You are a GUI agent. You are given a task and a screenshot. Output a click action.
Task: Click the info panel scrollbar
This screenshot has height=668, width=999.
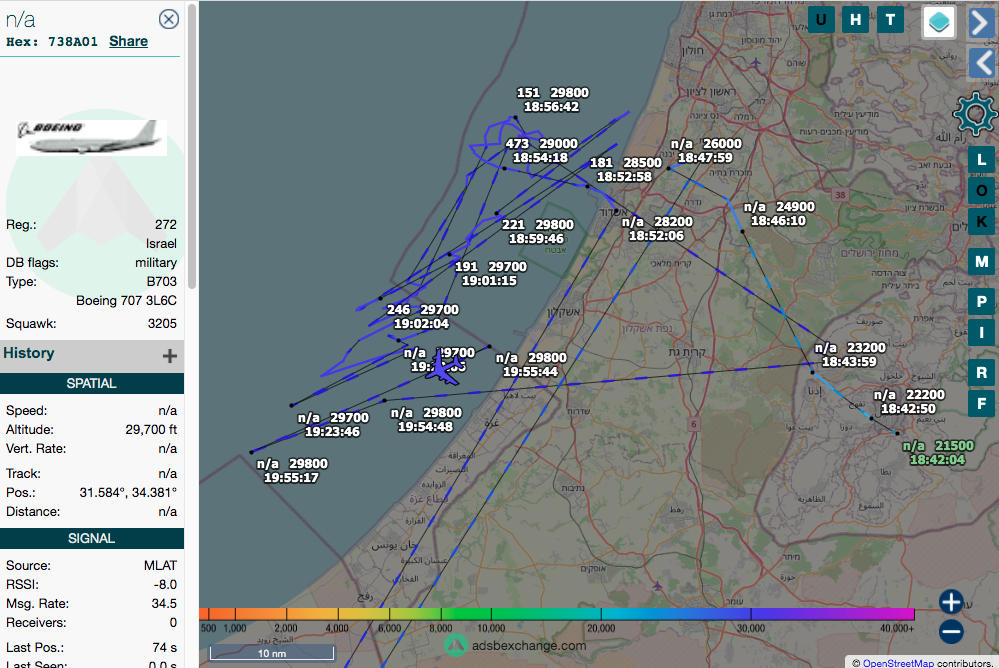[192, 145]
